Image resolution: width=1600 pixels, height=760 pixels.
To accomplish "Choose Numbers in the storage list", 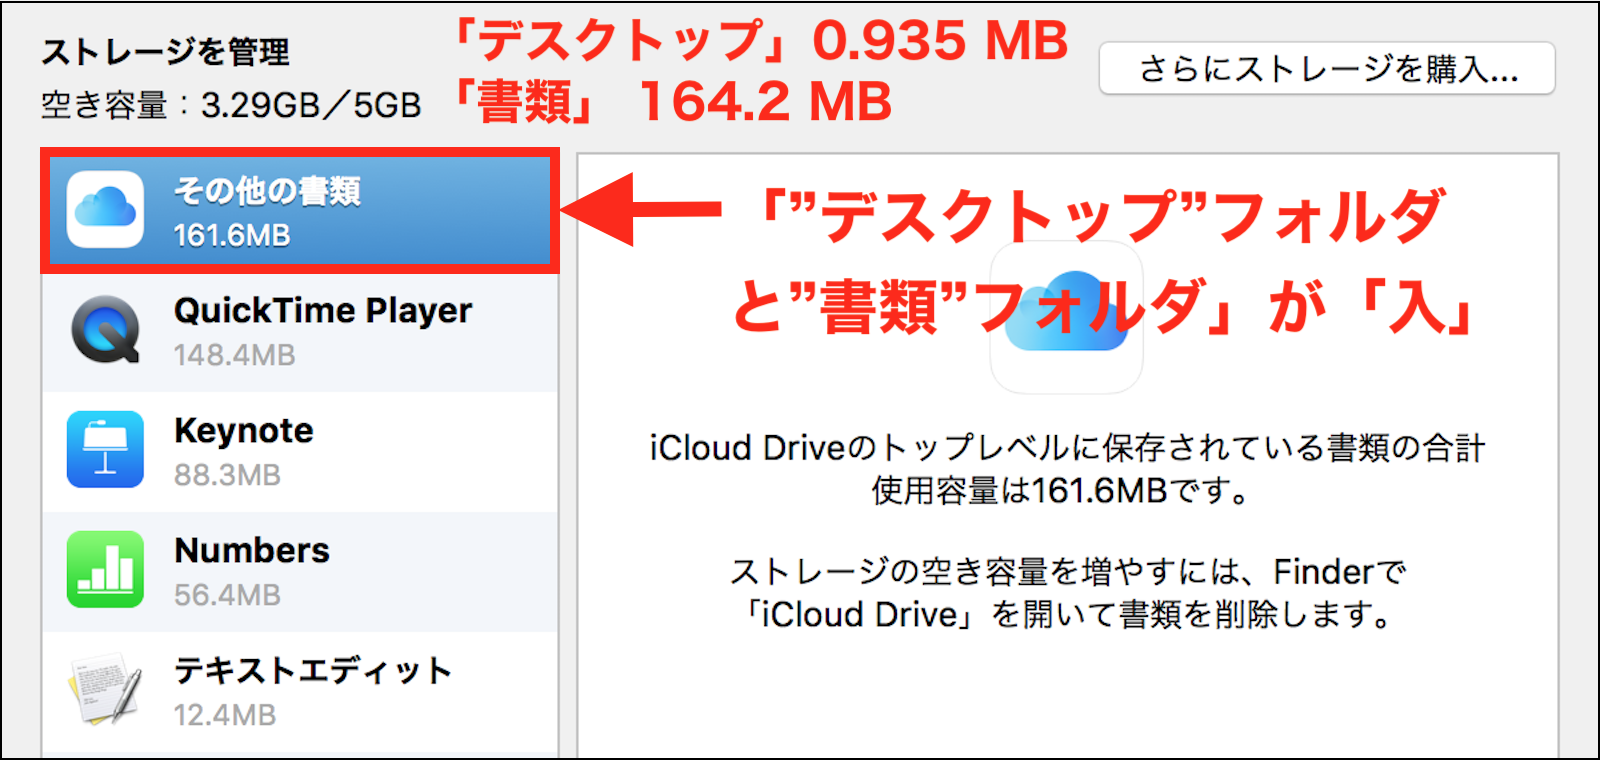I will click(x=300, y=571).
